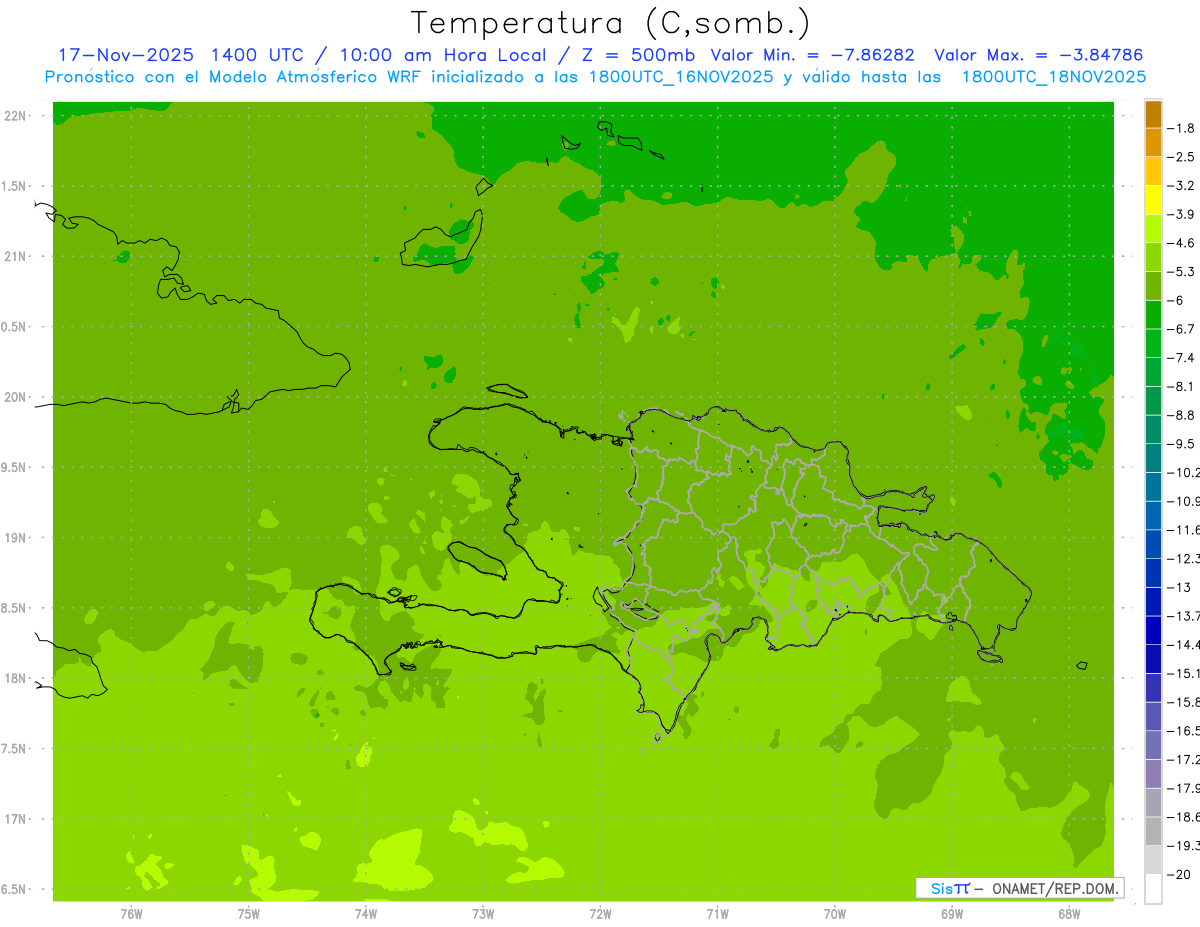Pick the purple swatch between -16.5 and -17.2
The image size is (1200, 927).
tap(1153, 746)
